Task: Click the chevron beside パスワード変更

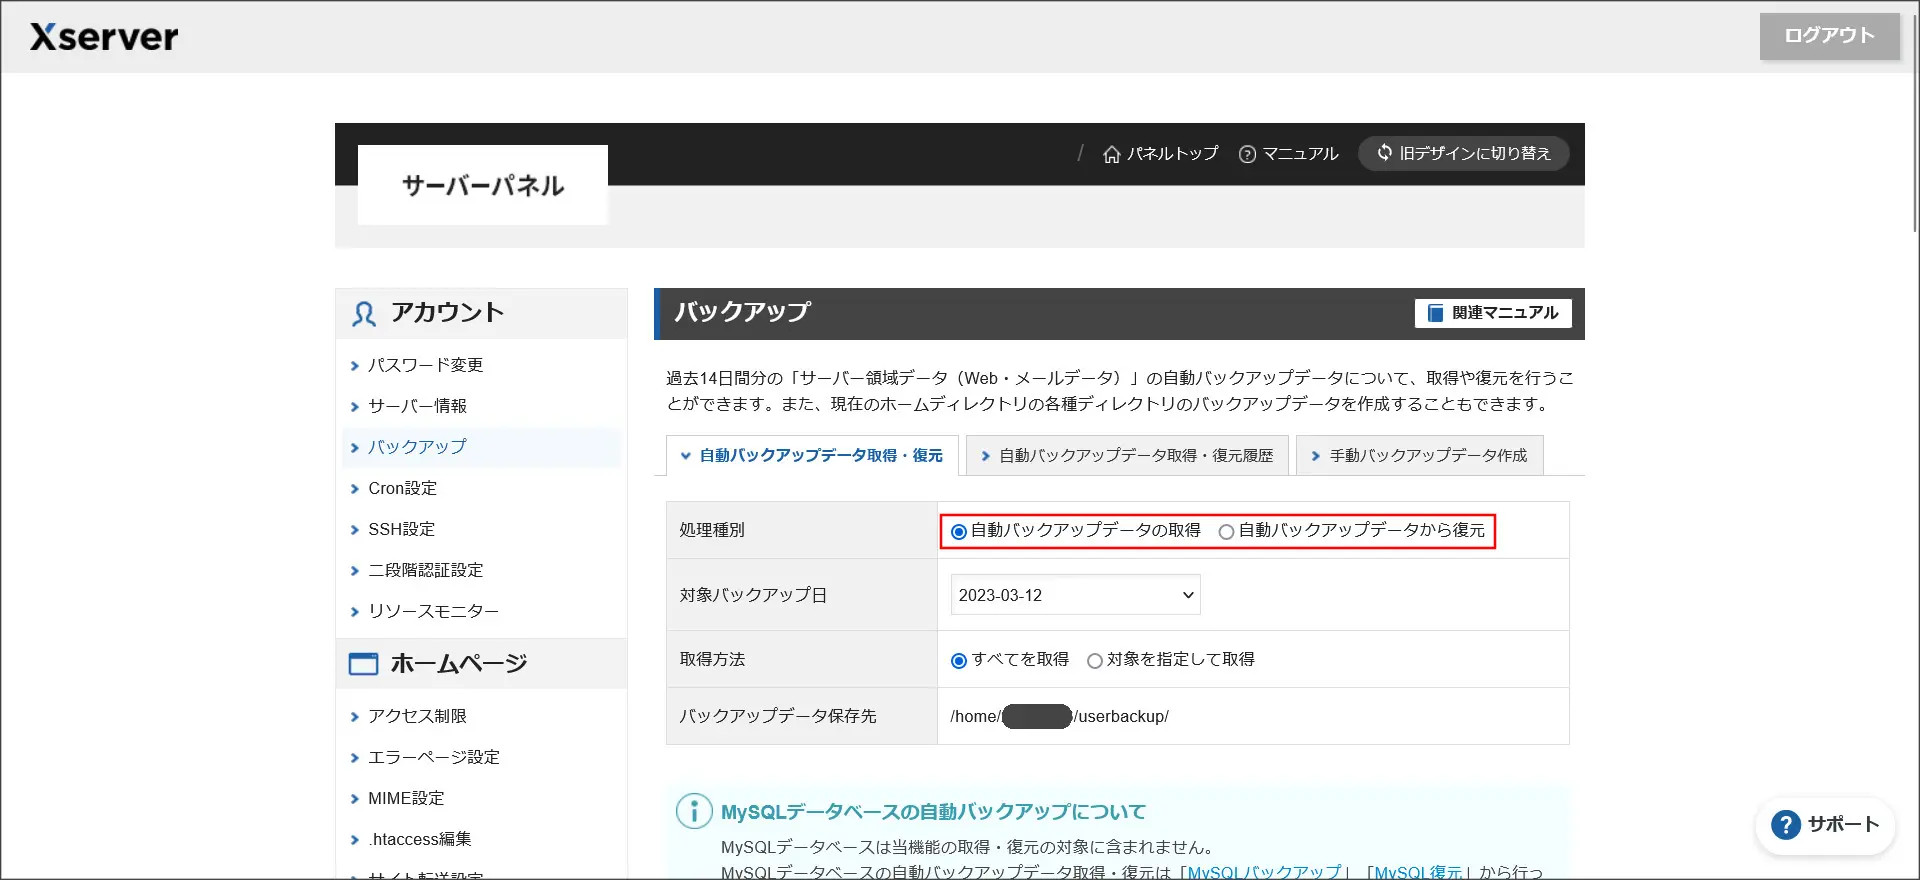Action: click(354, 366)
